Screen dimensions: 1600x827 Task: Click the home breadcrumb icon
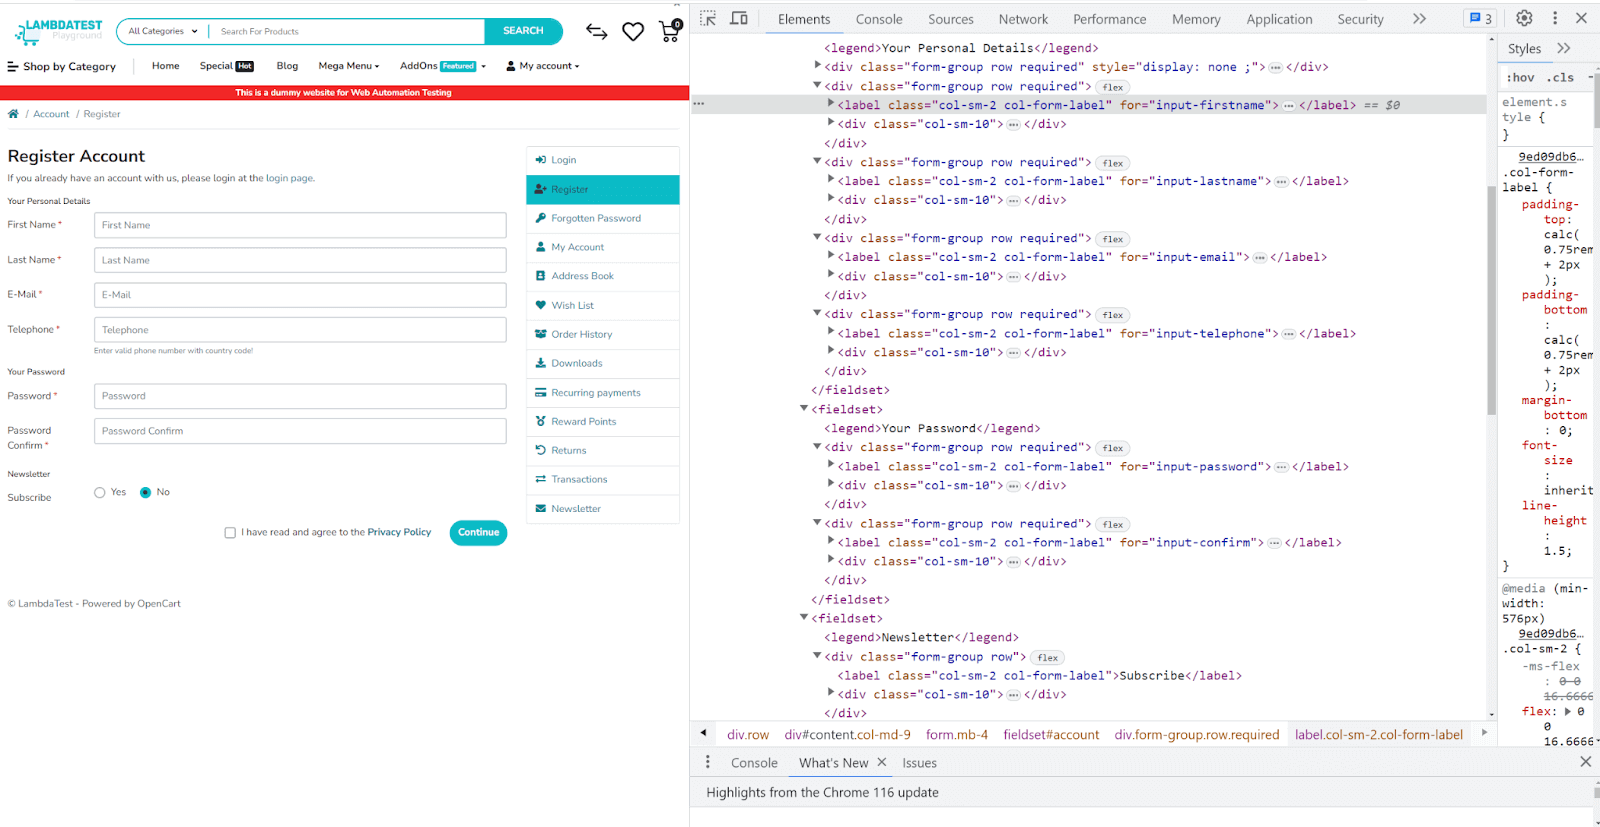click(13, 114)
